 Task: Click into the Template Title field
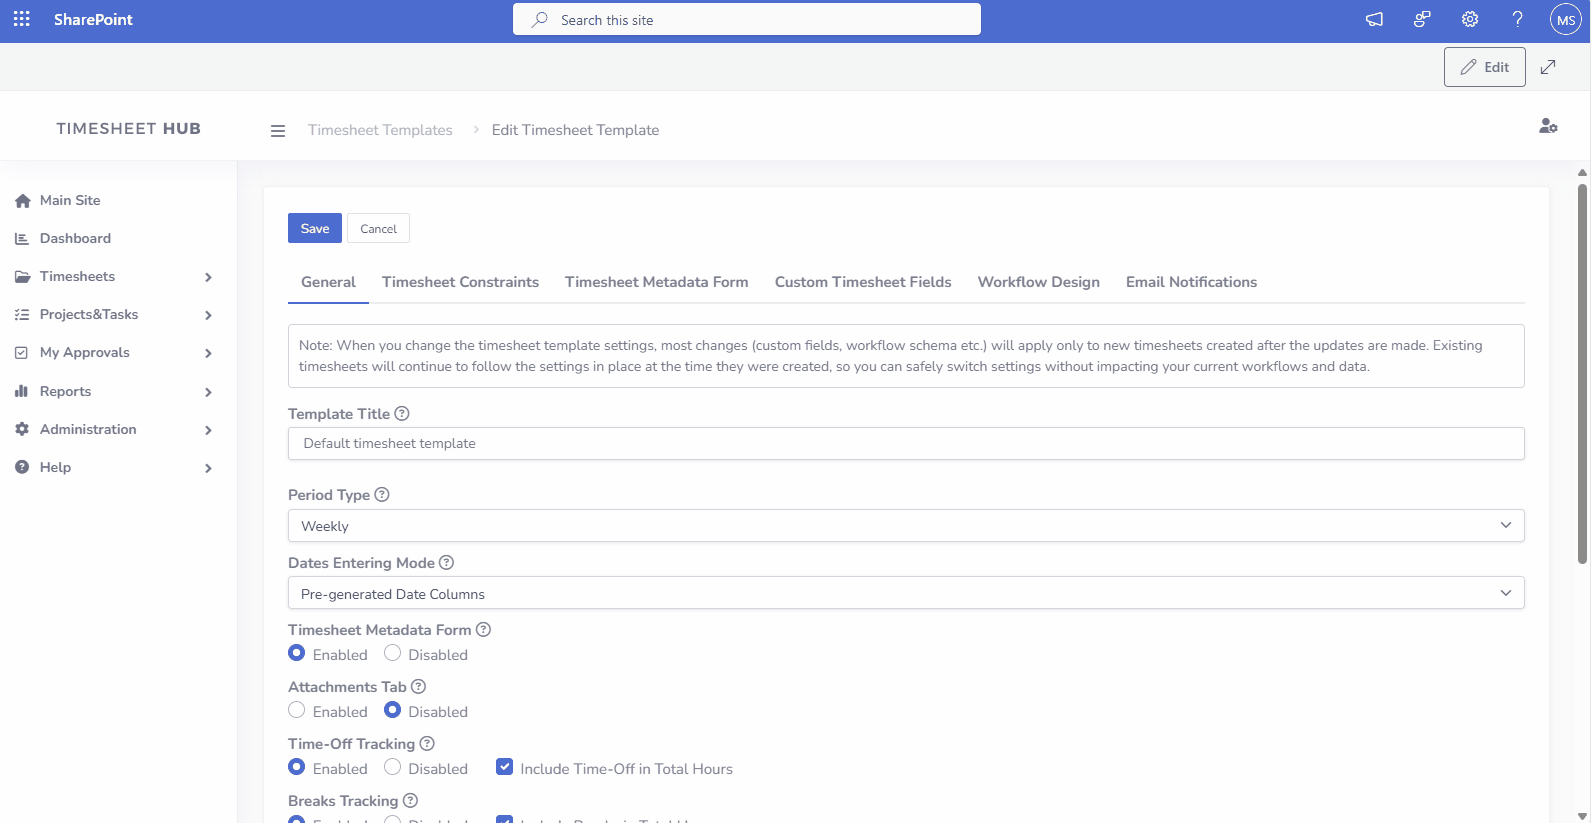(905, 443)
